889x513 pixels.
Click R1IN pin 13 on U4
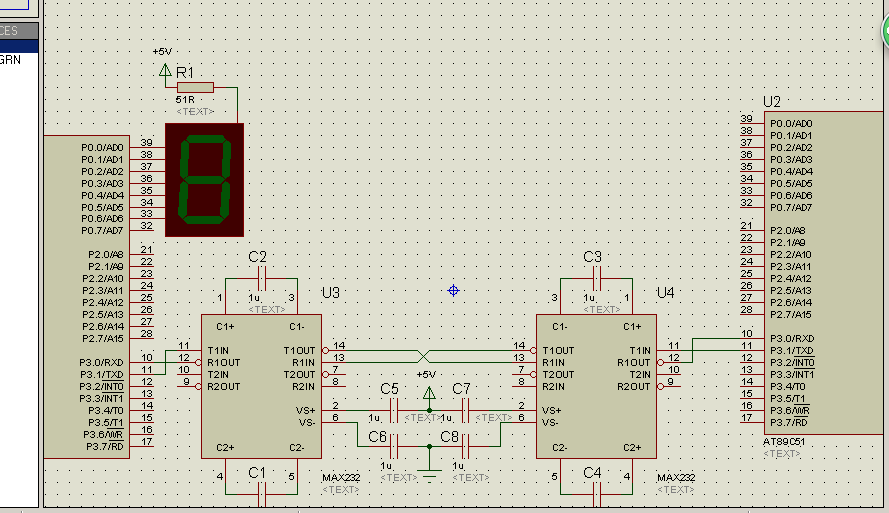(524, 362)
